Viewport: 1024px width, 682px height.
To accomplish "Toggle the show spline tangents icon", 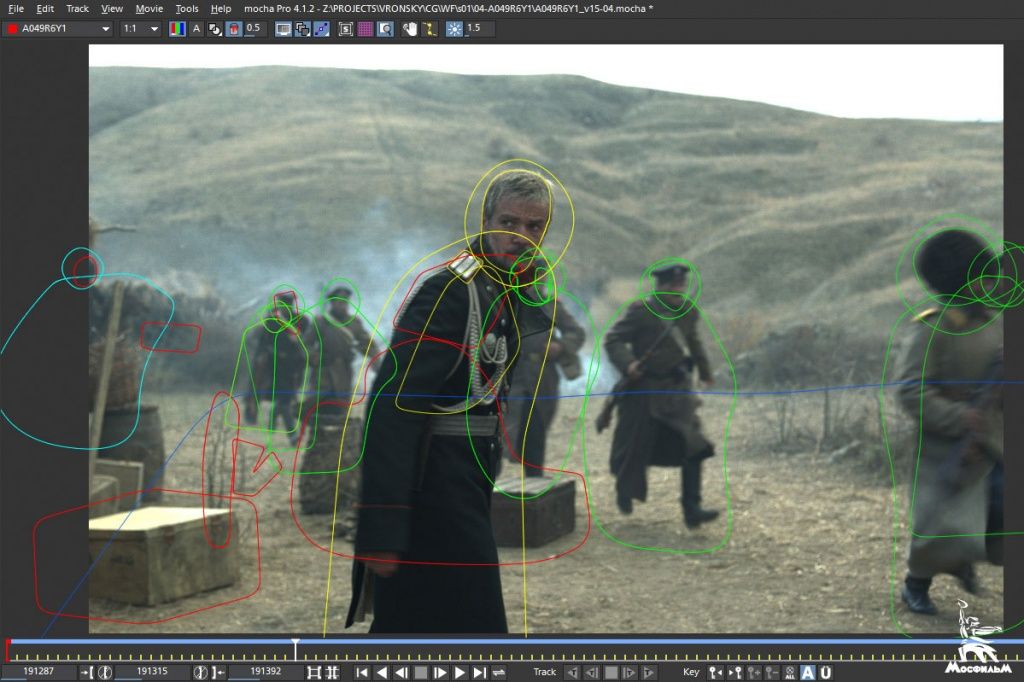I will click(x=302, y=29).
